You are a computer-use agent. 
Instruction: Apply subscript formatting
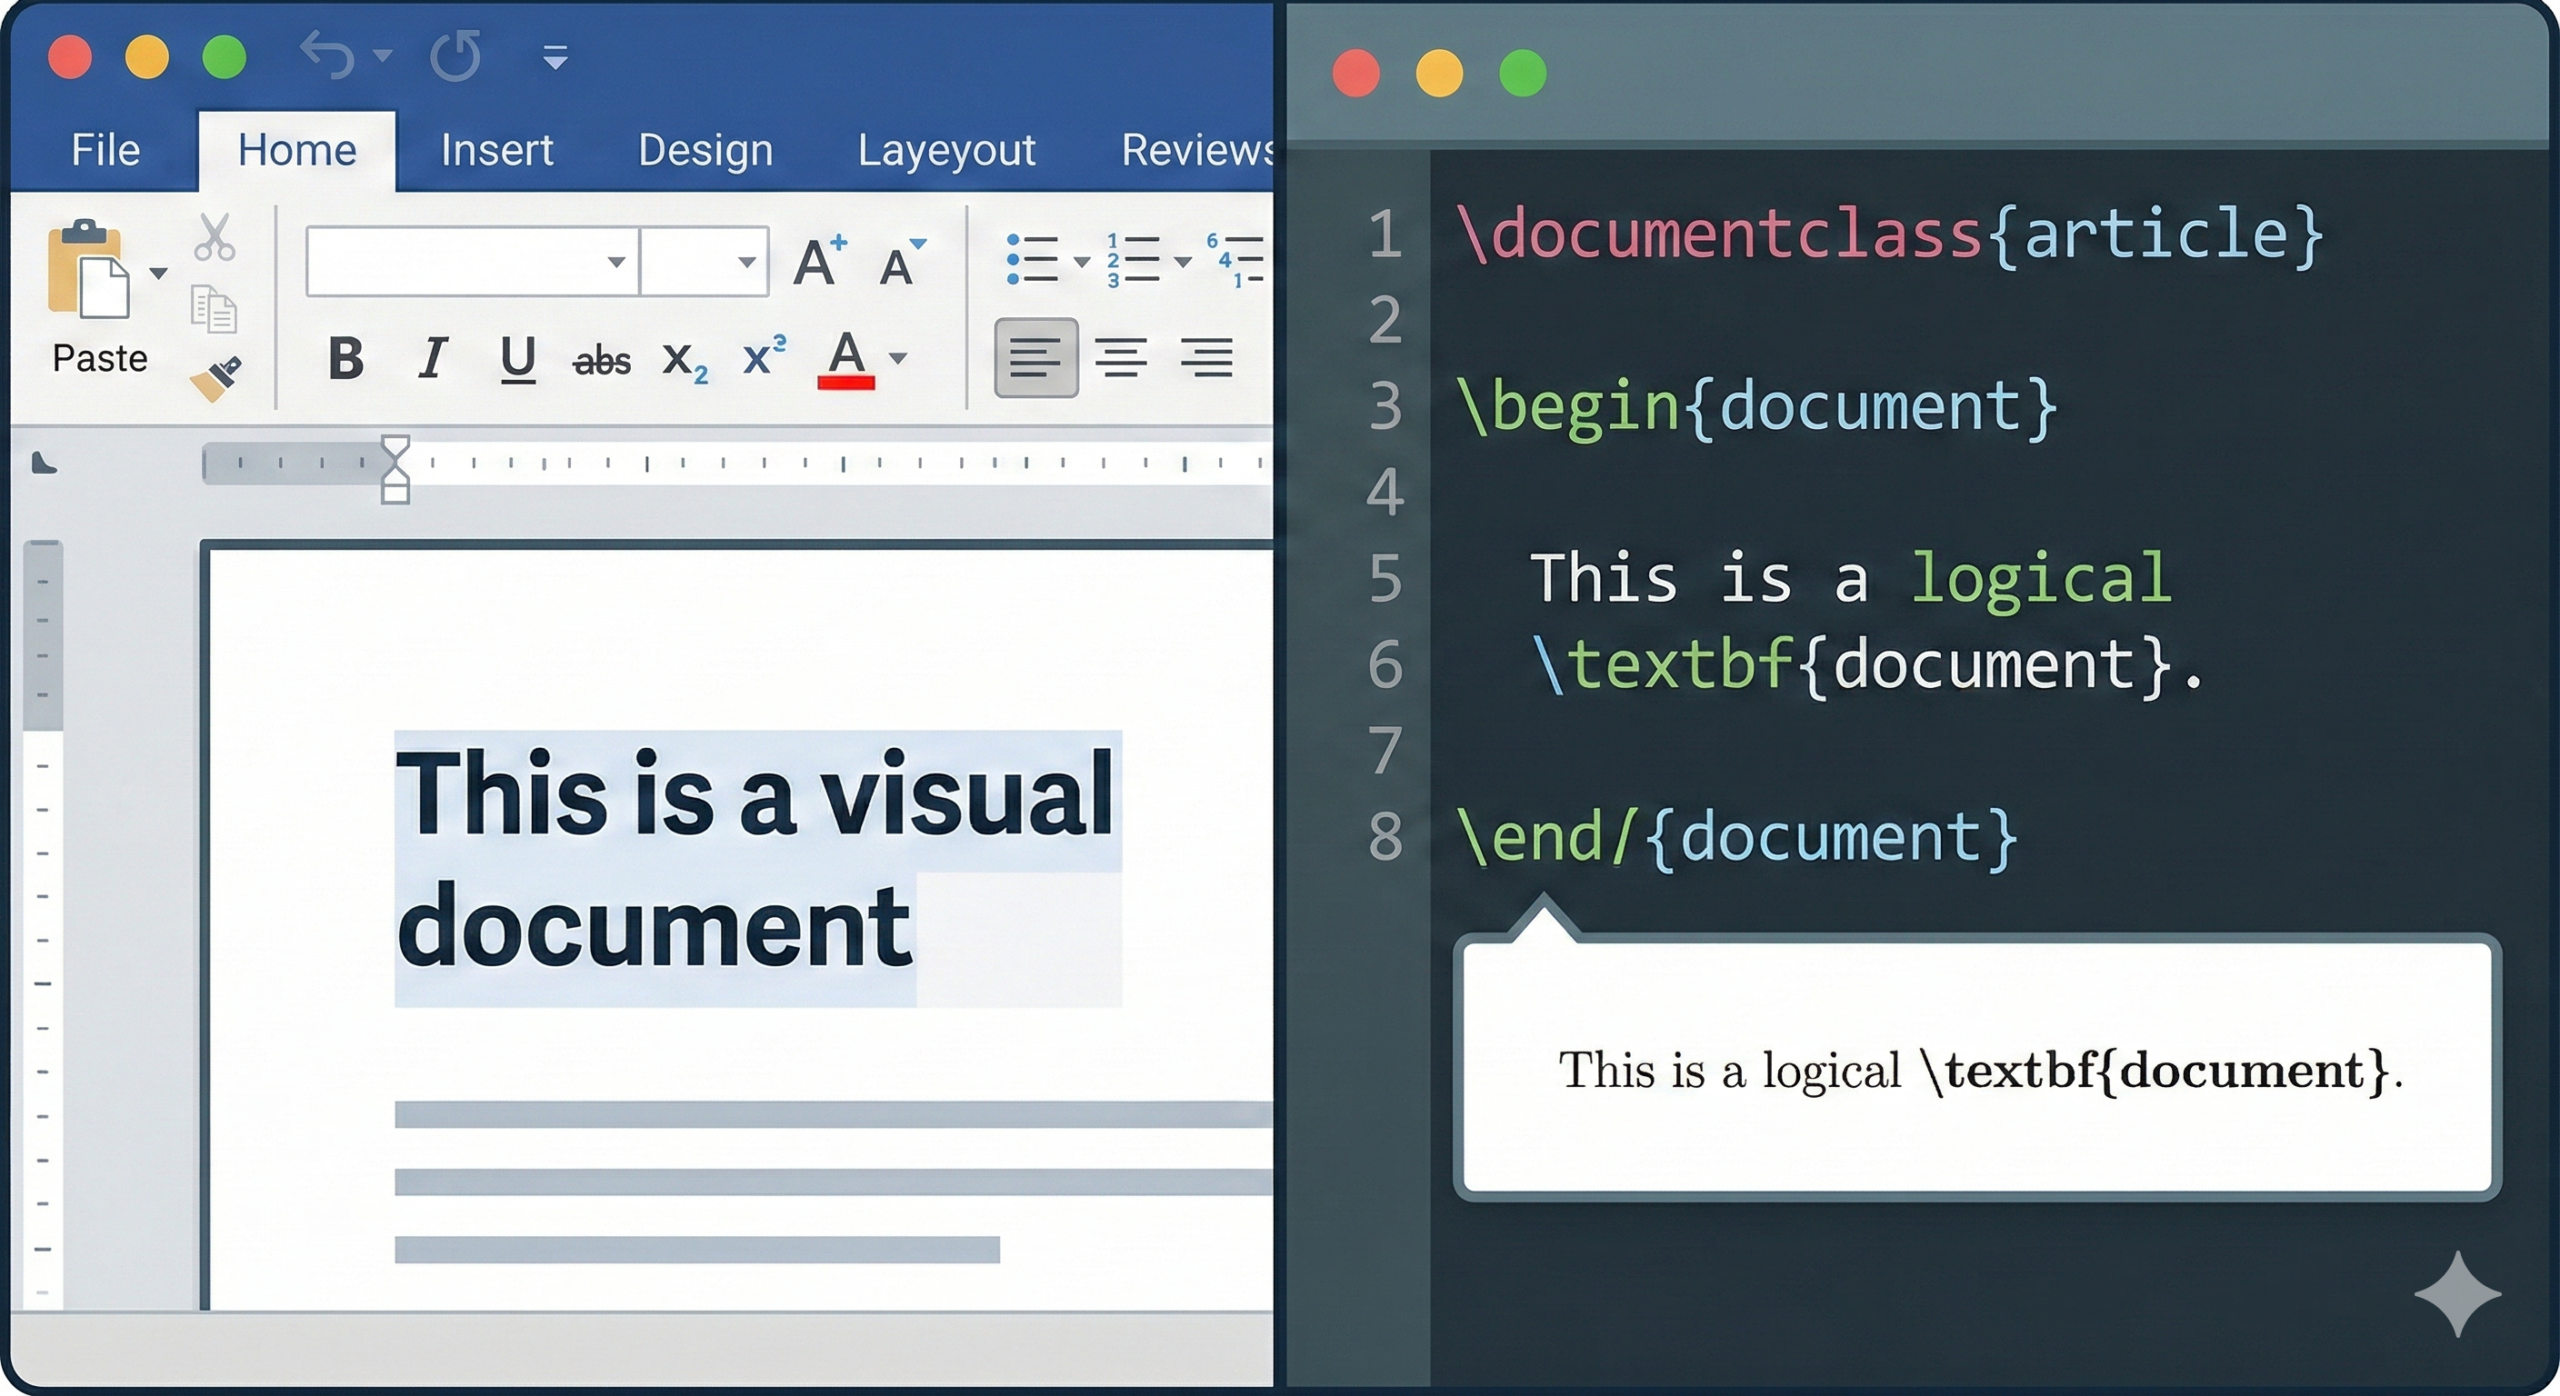click(x=684, y=360)
